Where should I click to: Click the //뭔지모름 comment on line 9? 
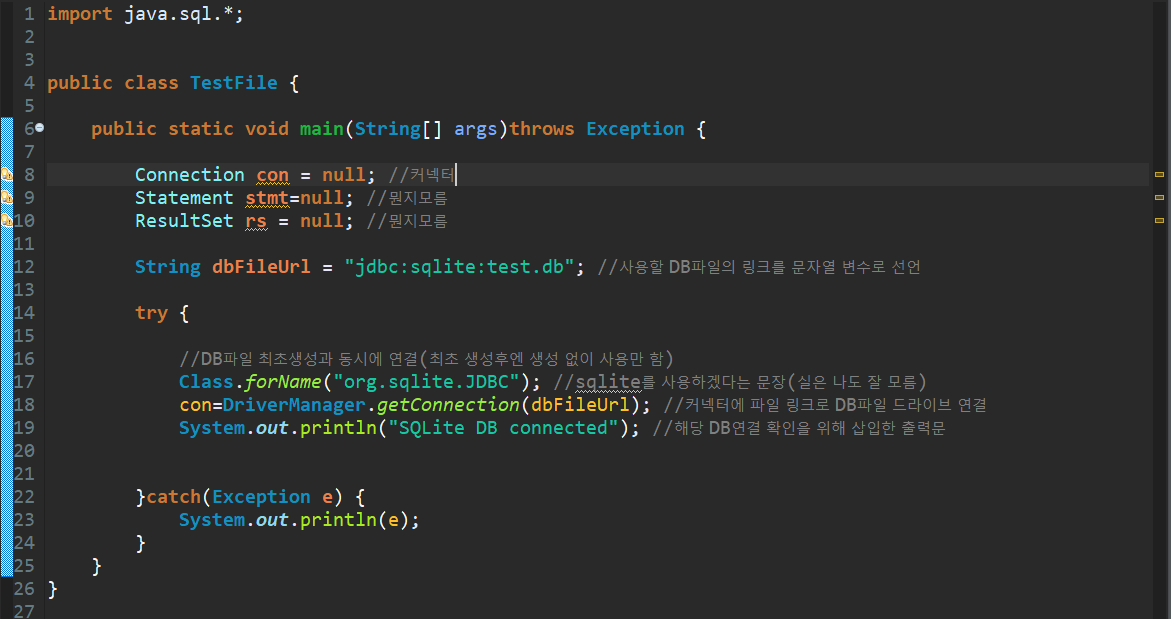point(407,198)
